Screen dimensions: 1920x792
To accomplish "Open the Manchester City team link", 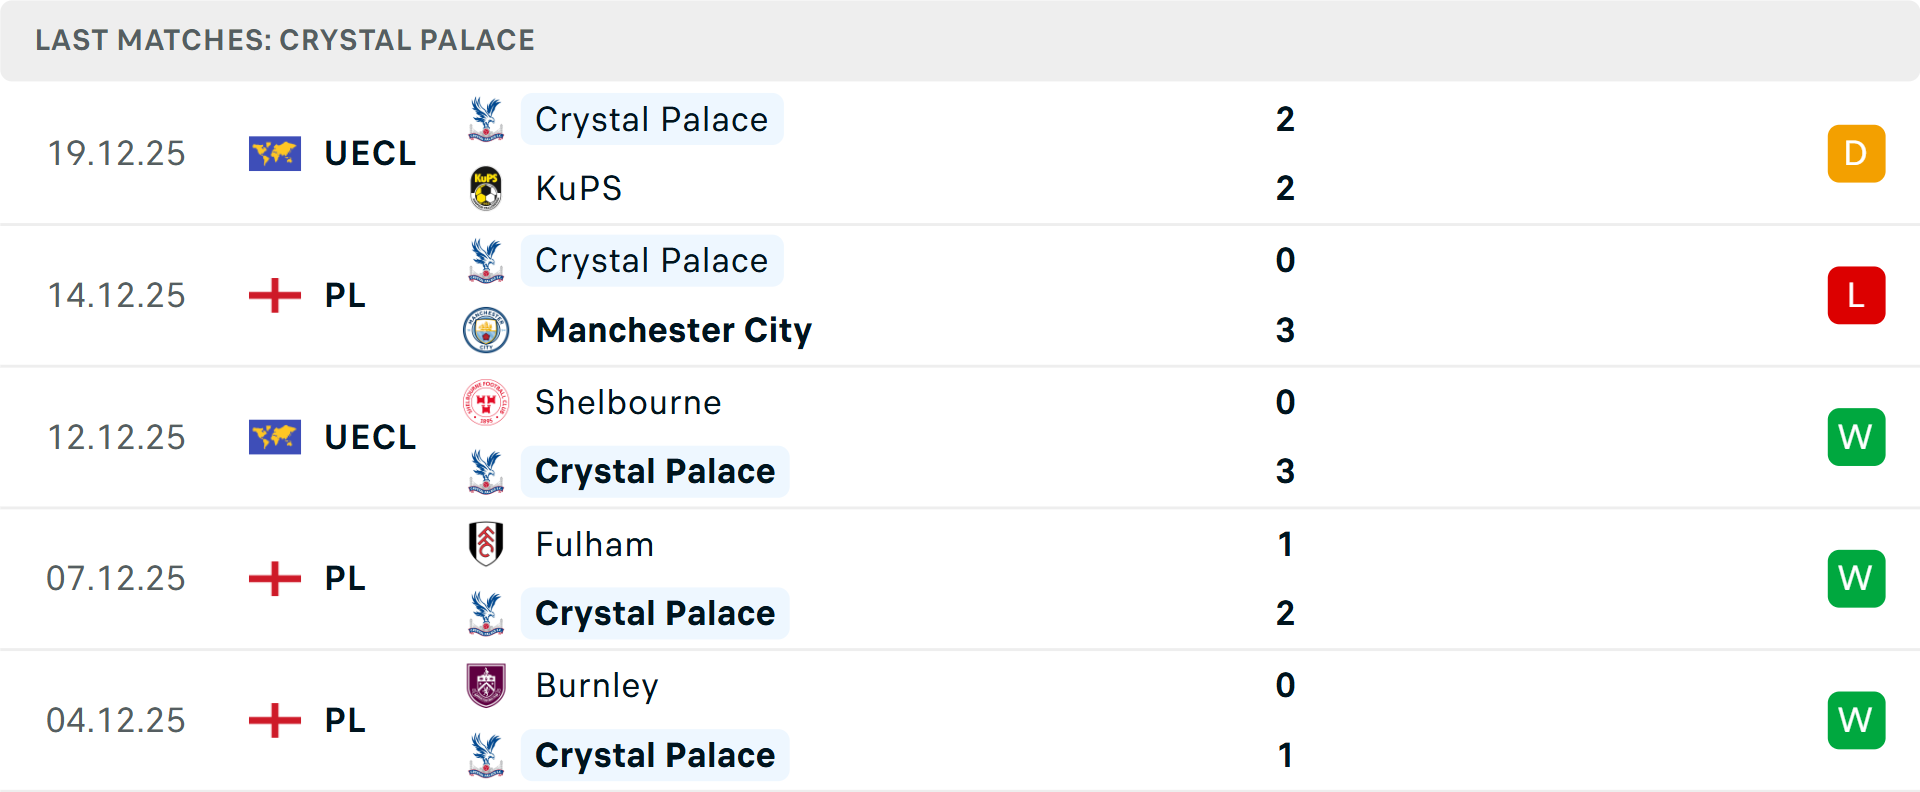I will (673, 330).
